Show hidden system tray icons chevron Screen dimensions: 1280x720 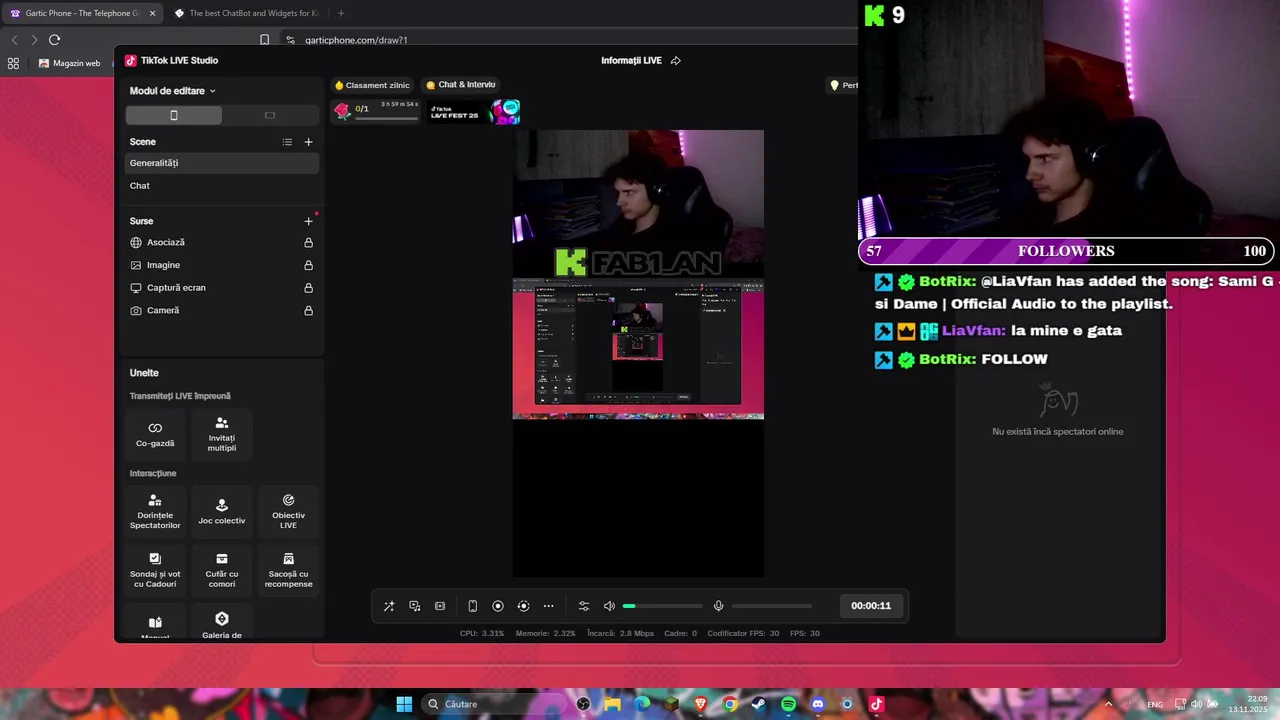1108,704
